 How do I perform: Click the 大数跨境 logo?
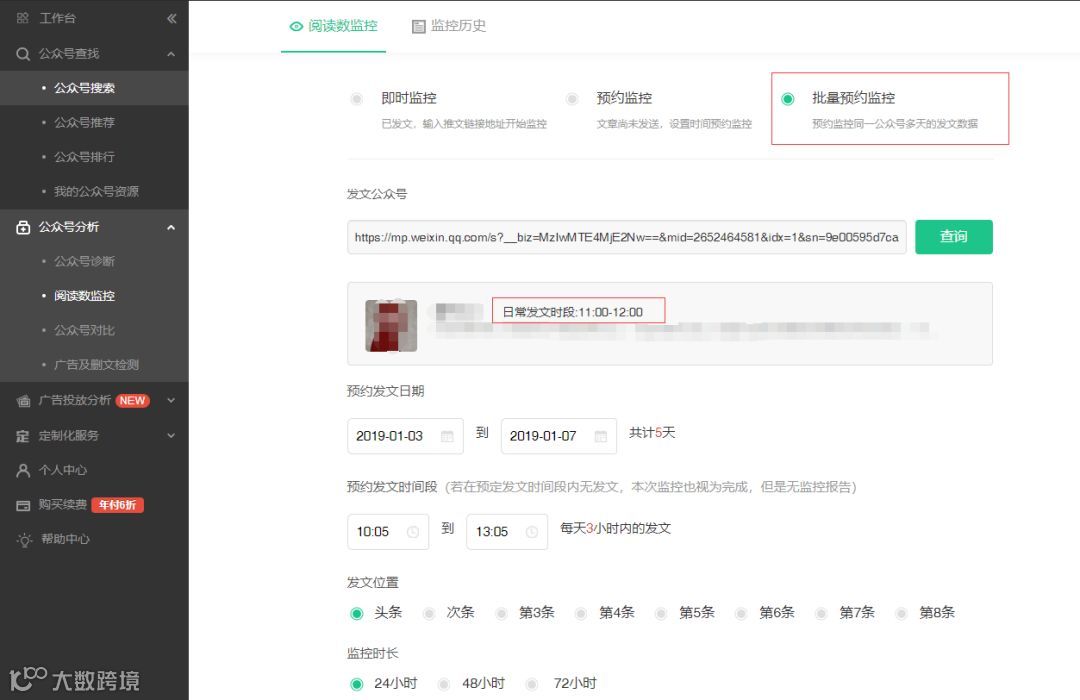coord(74,680)
